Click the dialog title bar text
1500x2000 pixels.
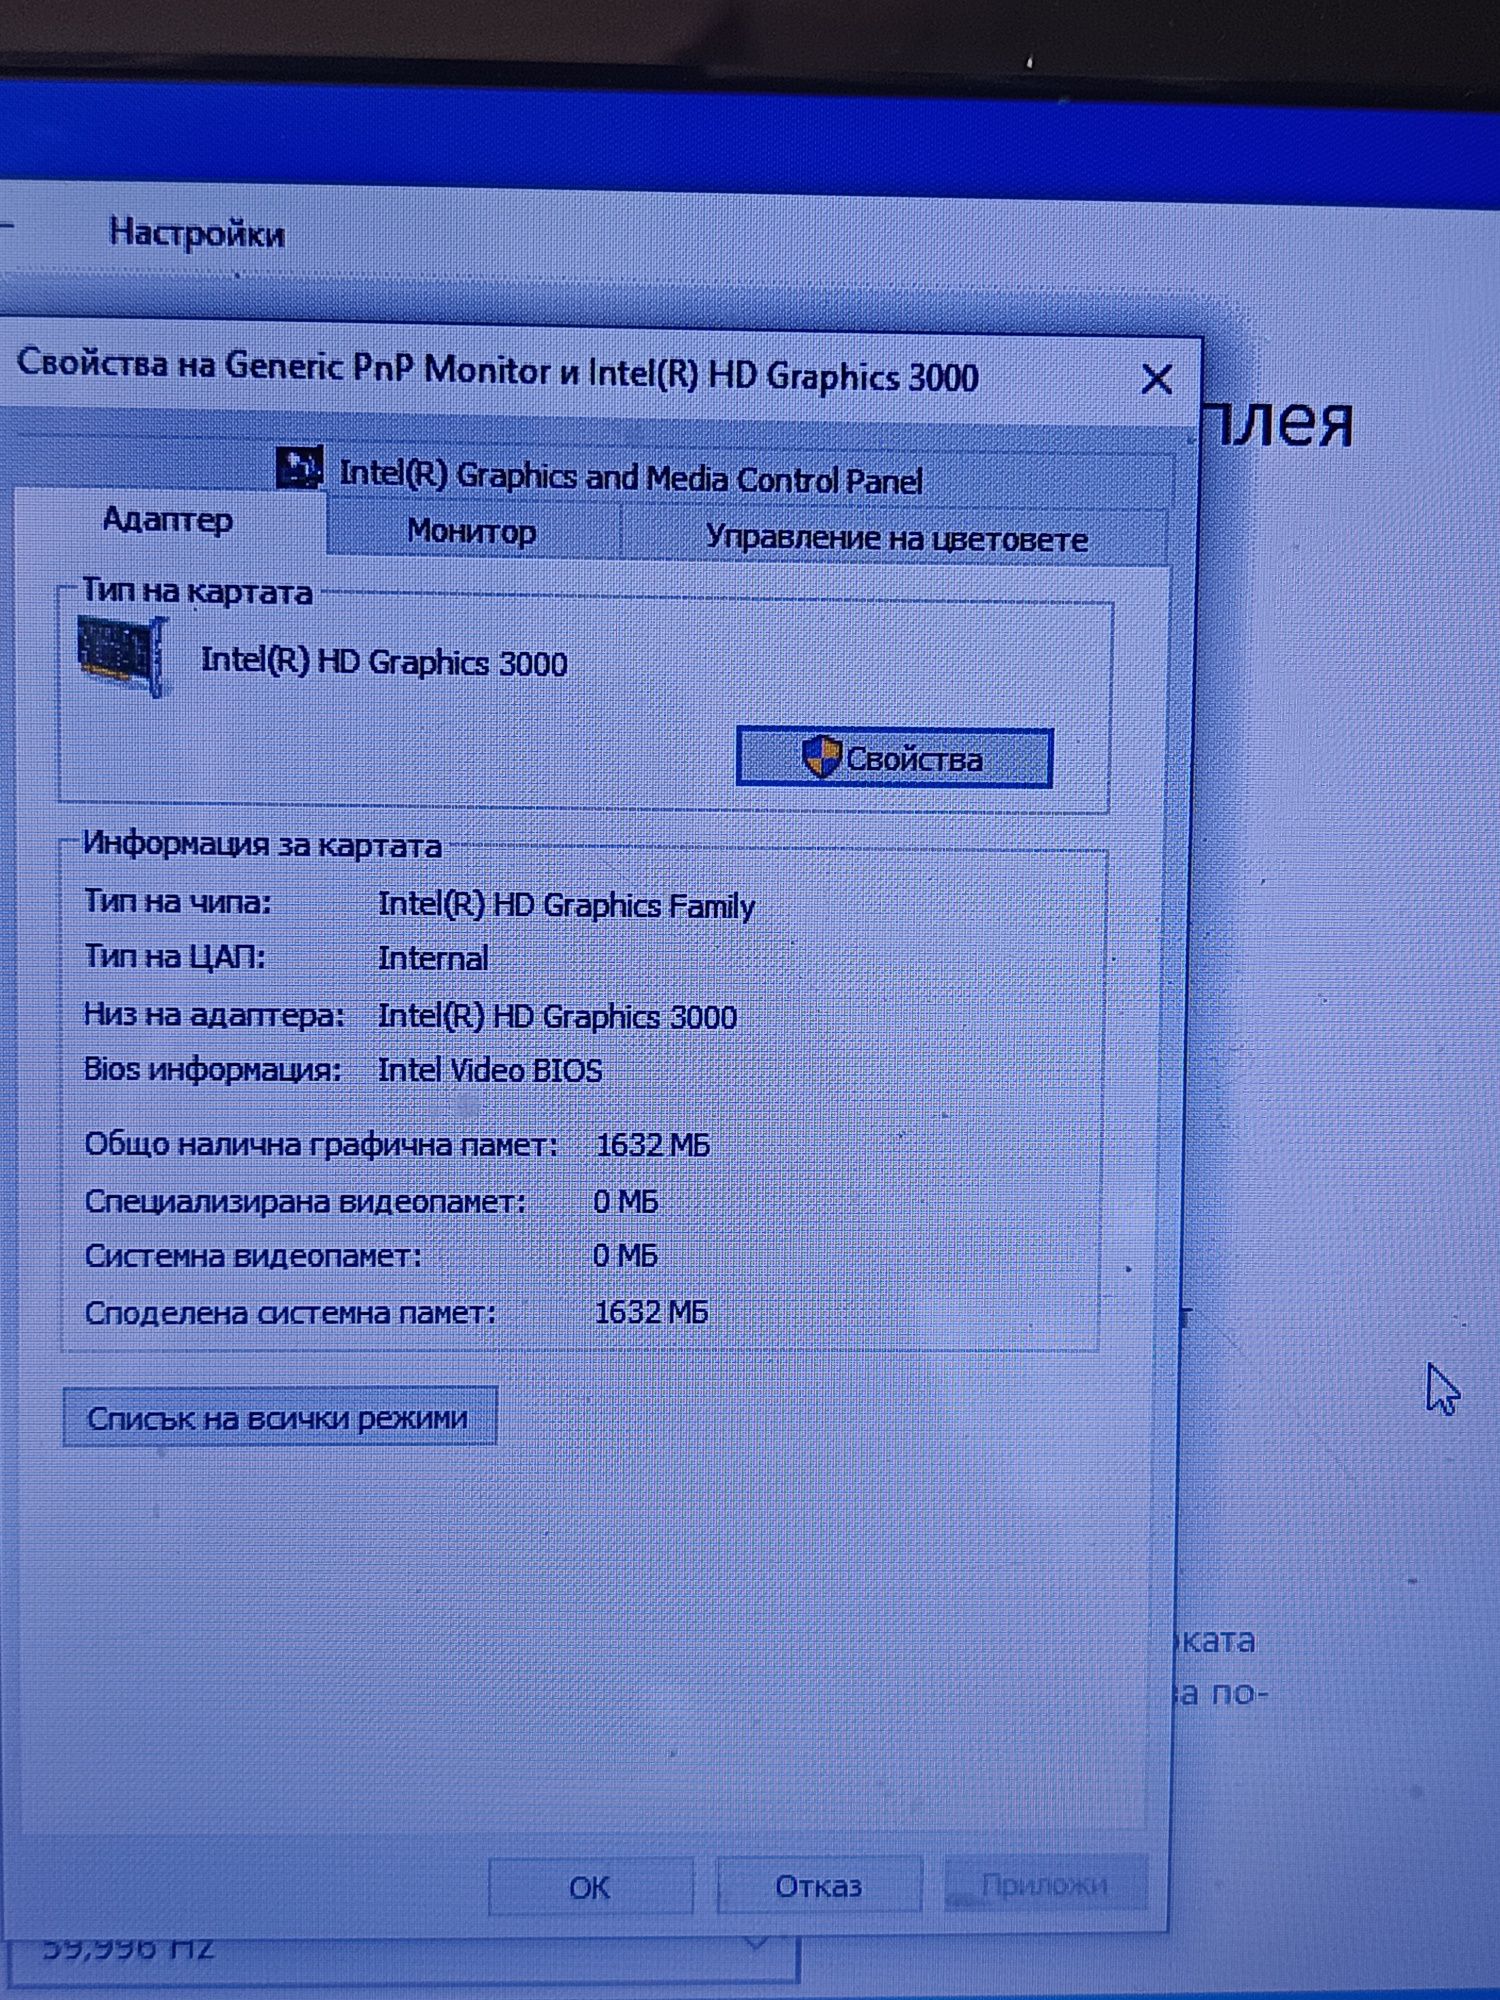tap(498, 370)
